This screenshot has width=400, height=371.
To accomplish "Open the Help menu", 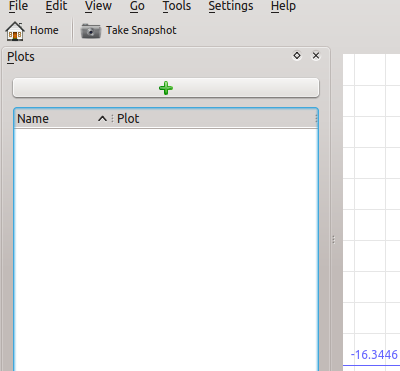I will (x=283, y=6).
